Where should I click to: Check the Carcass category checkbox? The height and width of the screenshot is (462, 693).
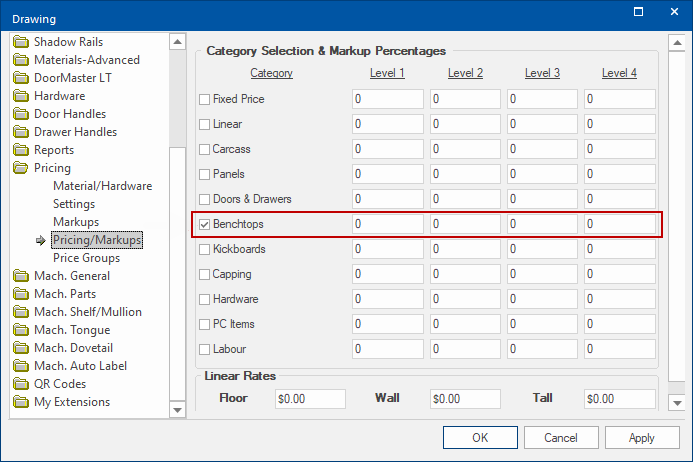click(x=204, y=149)
